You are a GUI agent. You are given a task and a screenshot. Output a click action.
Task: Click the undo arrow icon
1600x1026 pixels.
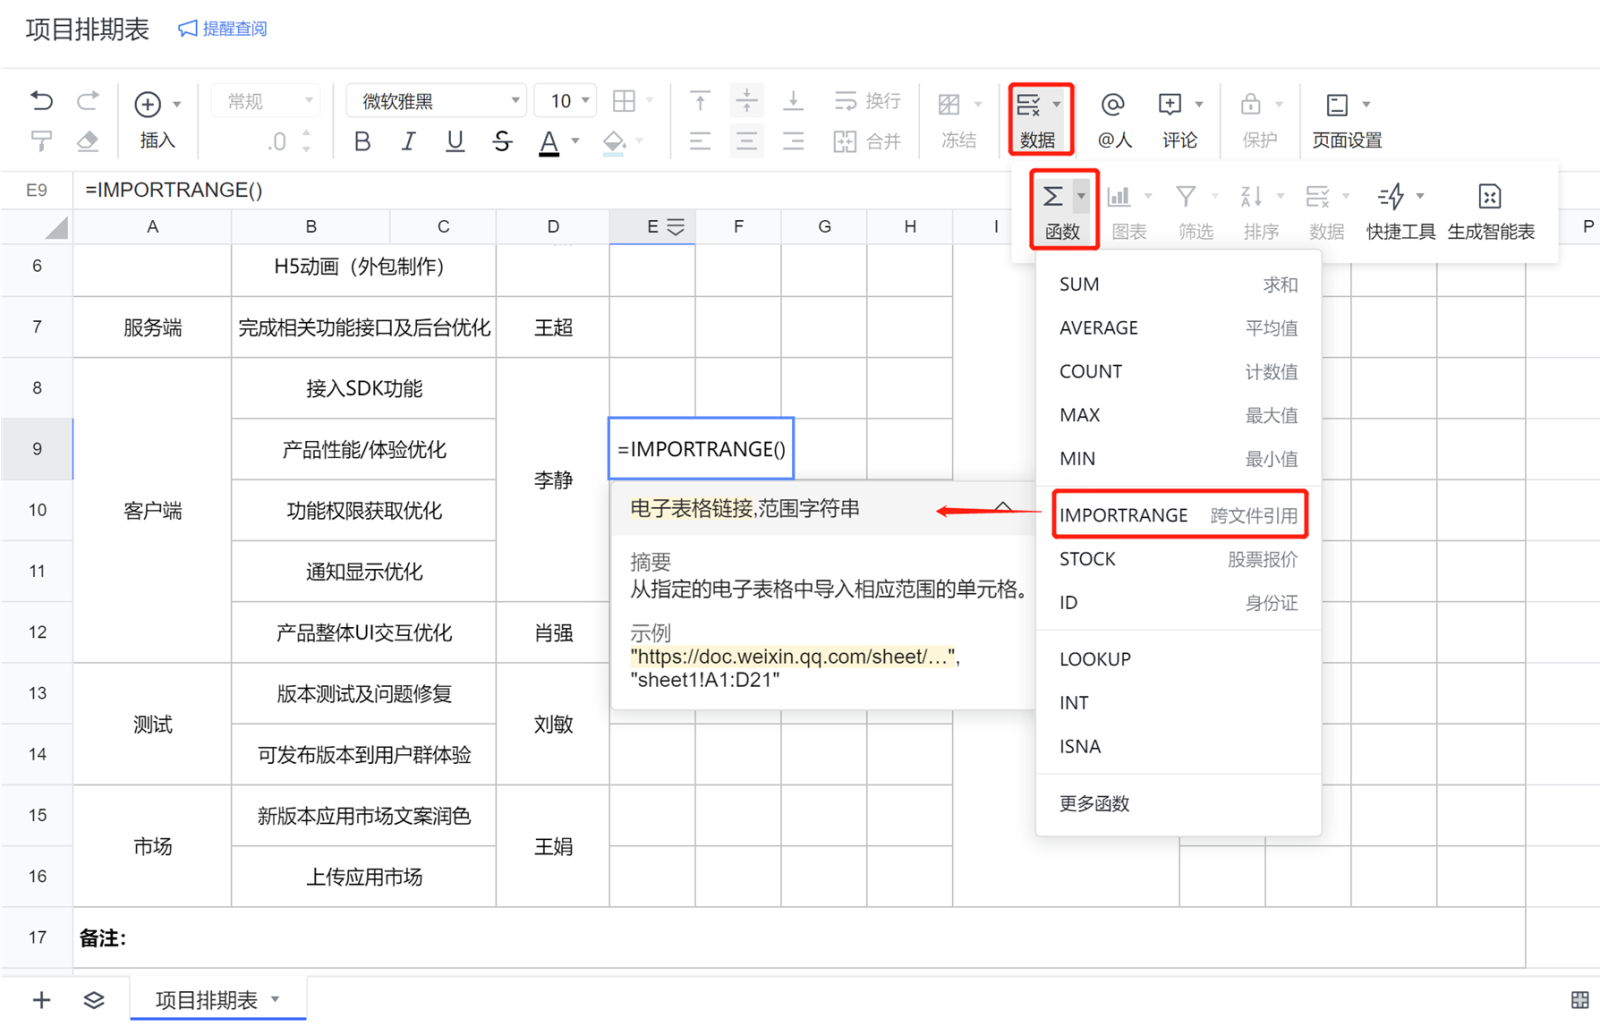(41, 100)
